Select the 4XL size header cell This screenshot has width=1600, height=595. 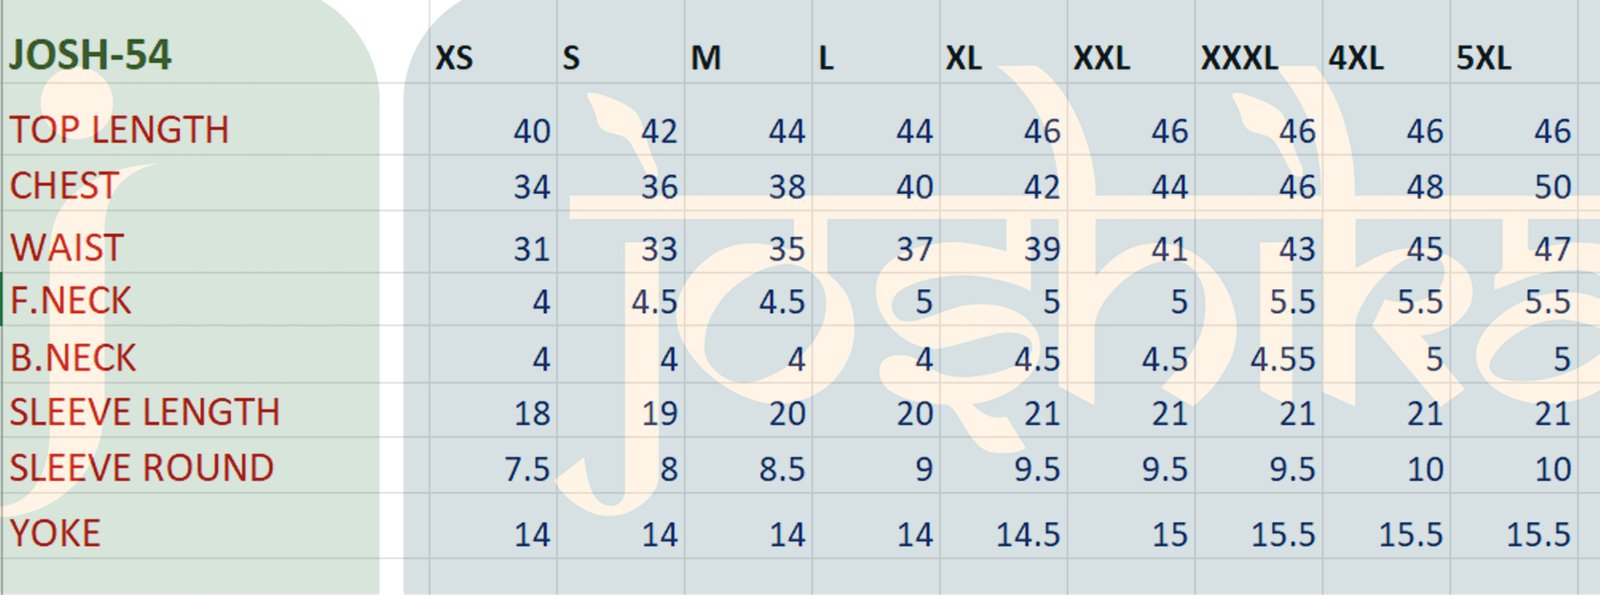(x=1356, y=58)
